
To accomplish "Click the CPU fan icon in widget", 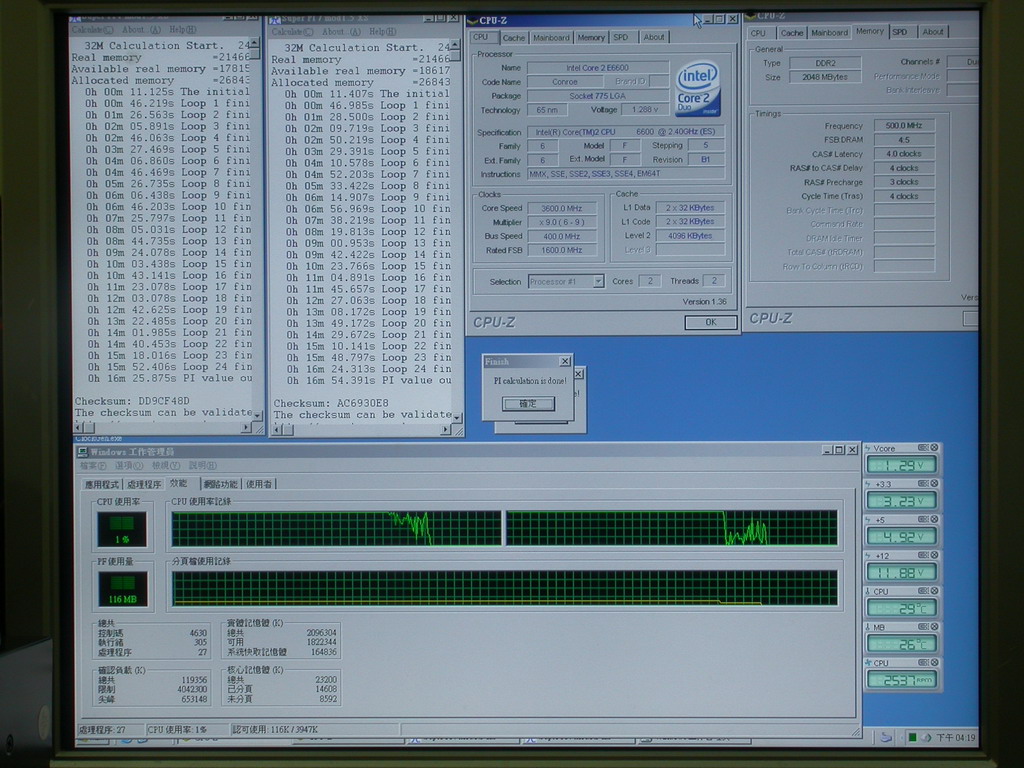I will coord(869,663).
